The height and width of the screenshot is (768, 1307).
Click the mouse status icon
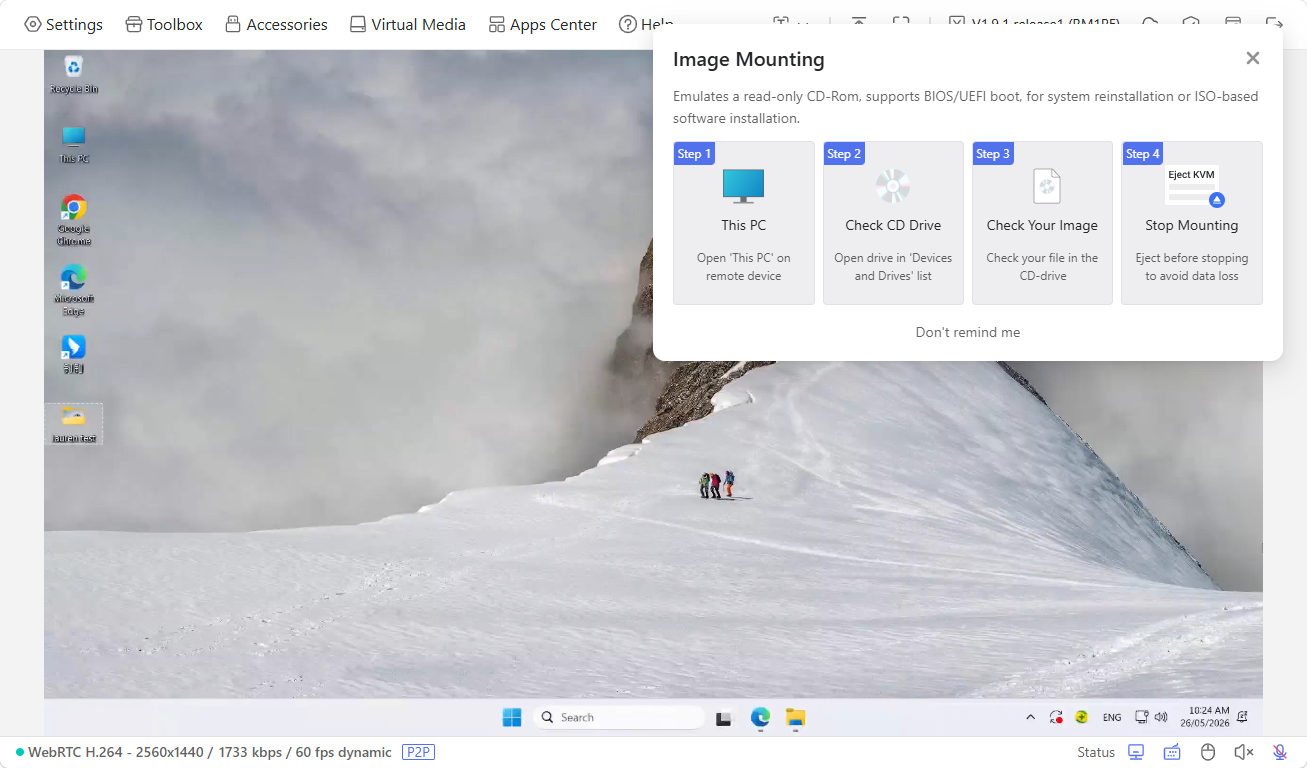tap(1208, 752)
